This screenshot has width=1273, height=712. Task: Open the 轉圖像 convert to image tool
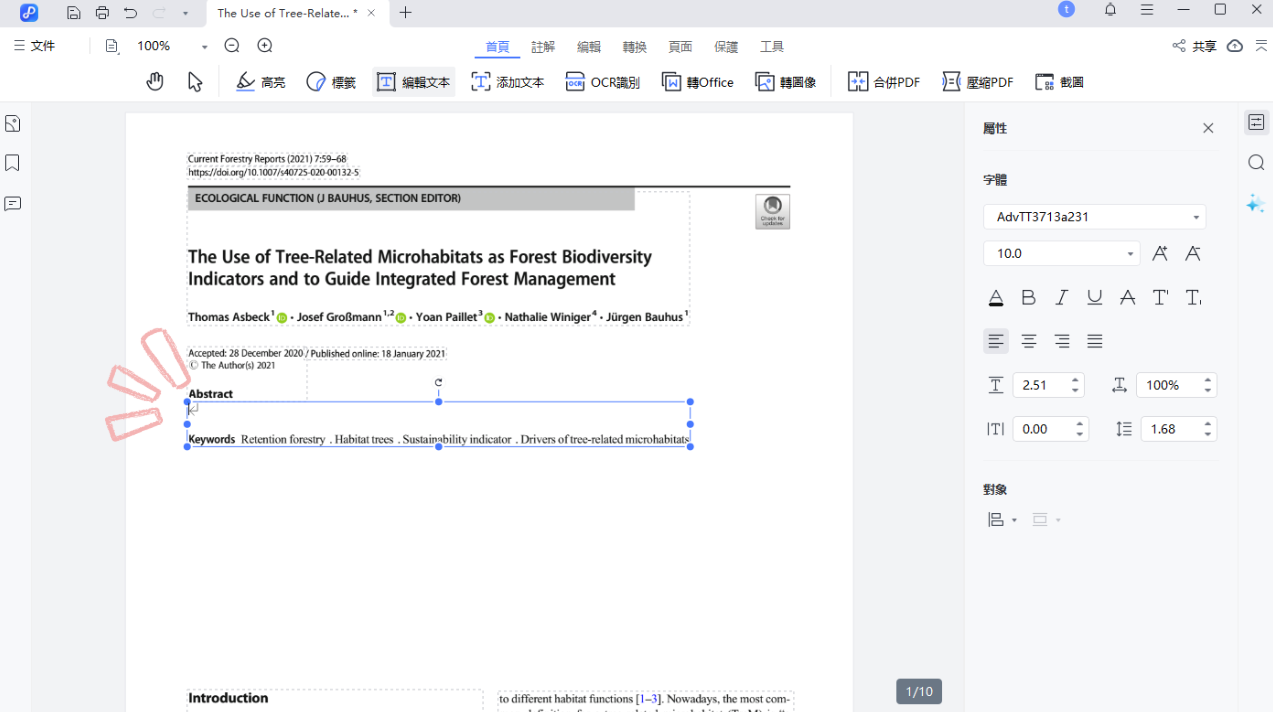pyautogui.click(x=786, y=81)
